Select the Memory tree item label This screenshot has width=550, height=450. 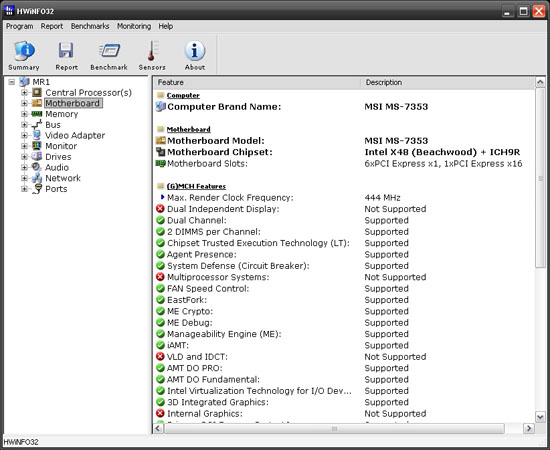pyautogui.click(x=62, y=114)
